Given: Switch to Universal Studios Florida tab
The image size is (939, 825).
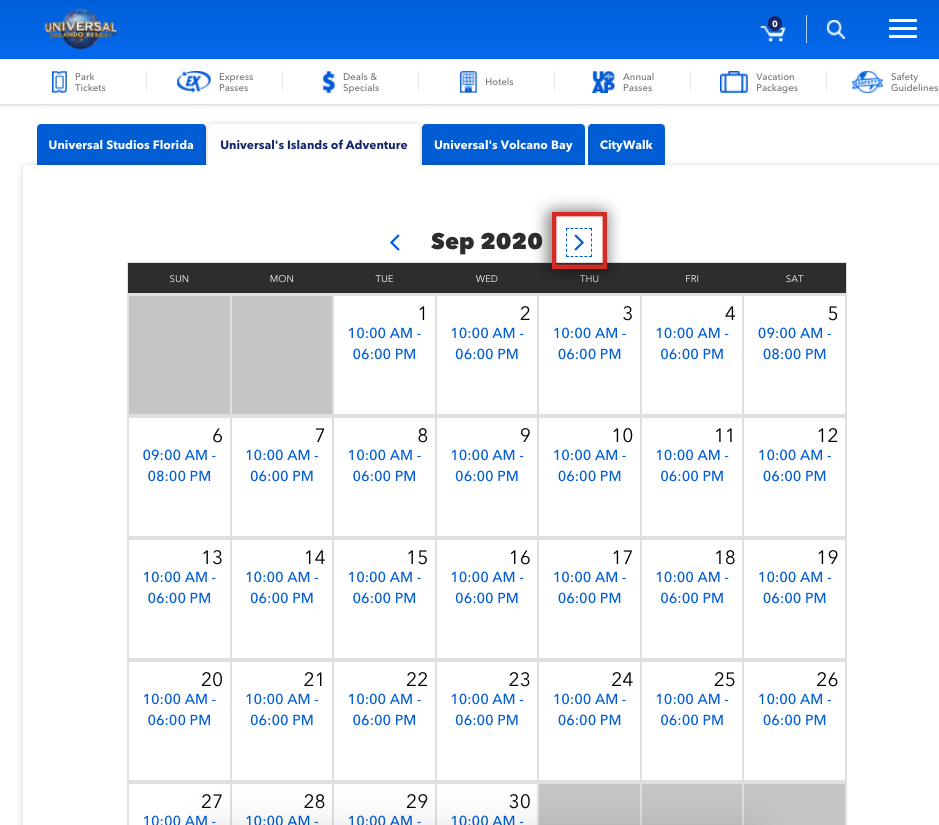Looking at the screenshot, I should (x=121, y=145).
